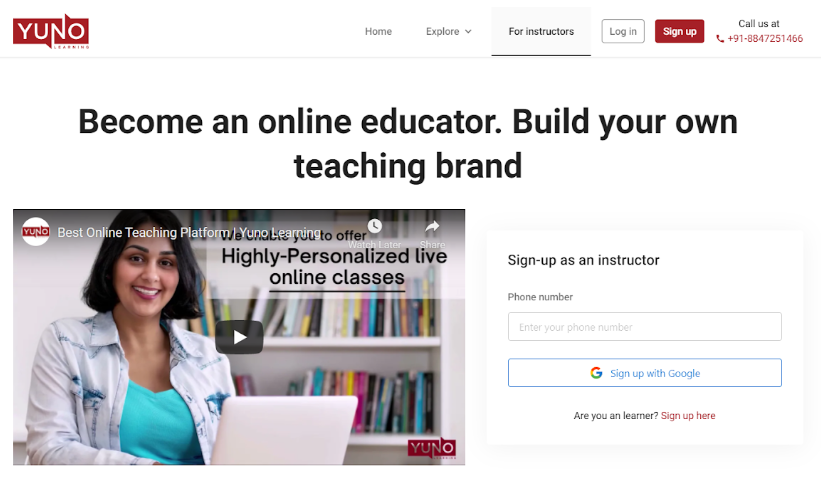Sign up with Google
The width and height of the screenshot is (821, 504).
(645, 373)
